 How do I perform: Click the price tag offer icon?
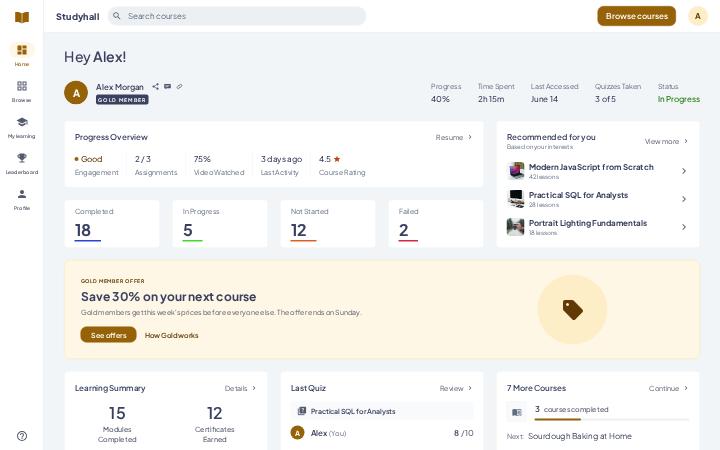(572, 309)
